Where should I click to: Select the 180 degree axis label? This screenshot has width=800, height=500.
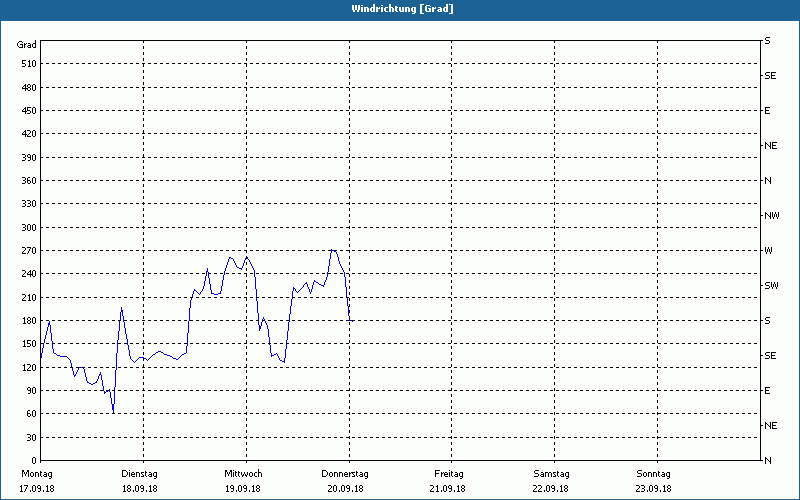point(29,320)
